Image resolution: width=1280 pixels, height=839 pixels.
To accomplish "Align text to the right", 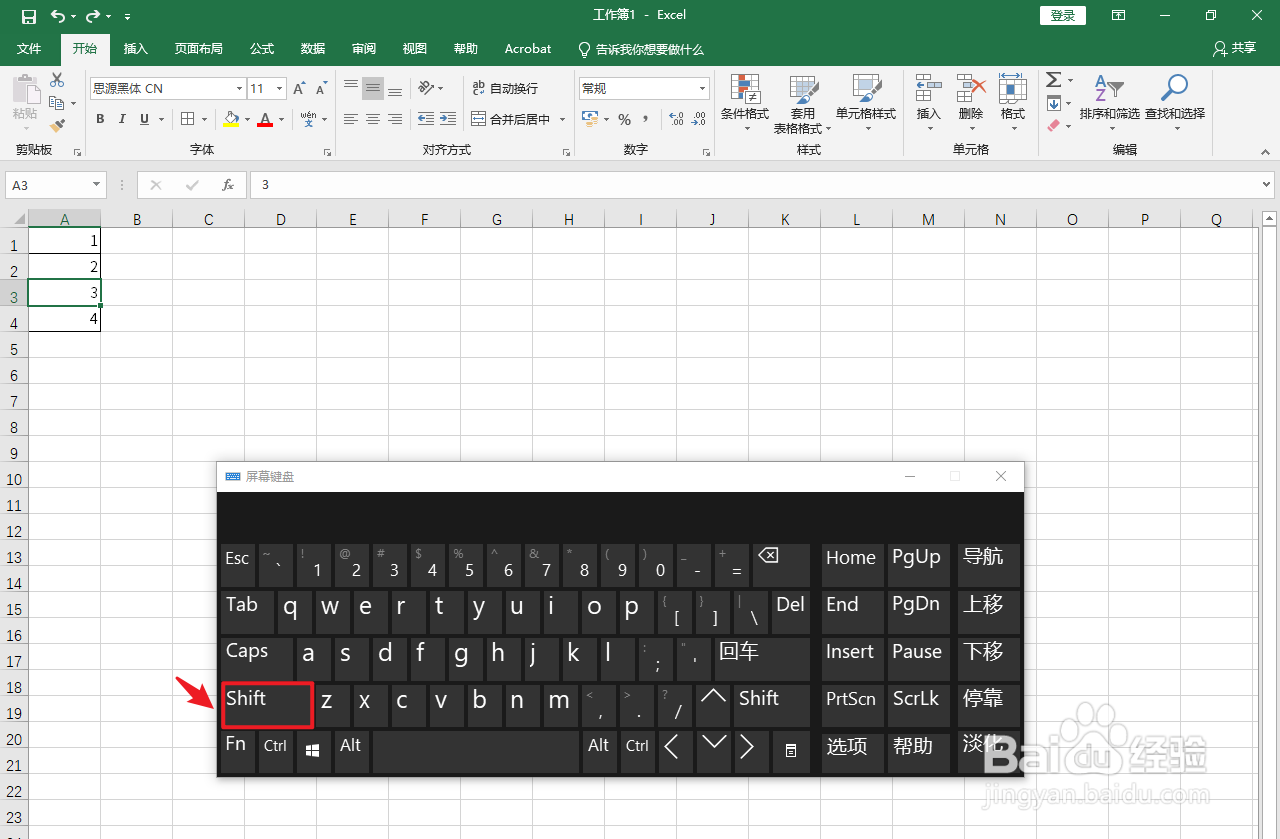I will 395,119.
